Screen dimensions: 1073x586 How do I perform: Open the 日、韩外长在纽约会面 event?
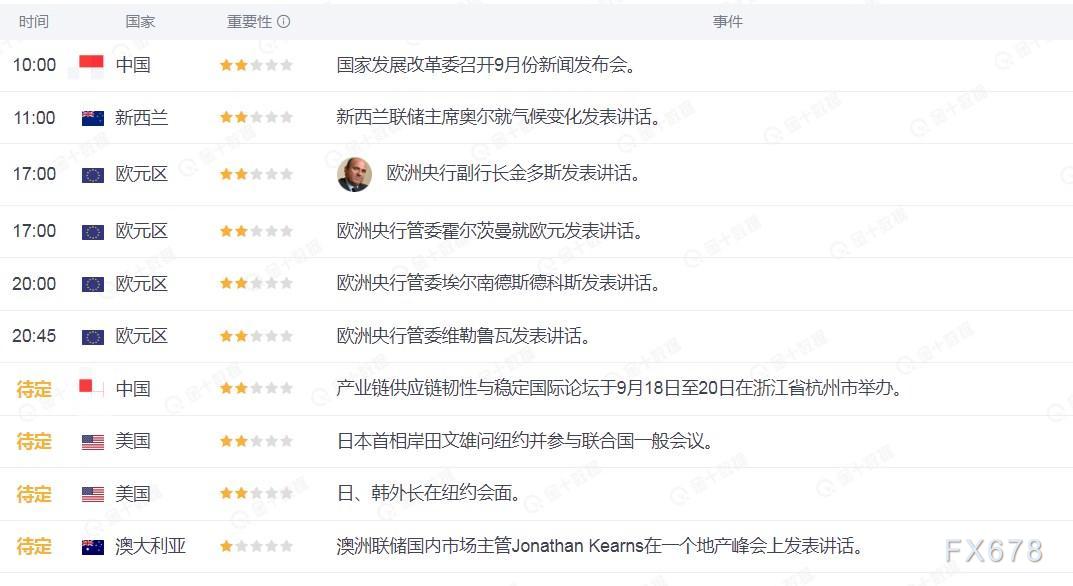pos(428,493)
